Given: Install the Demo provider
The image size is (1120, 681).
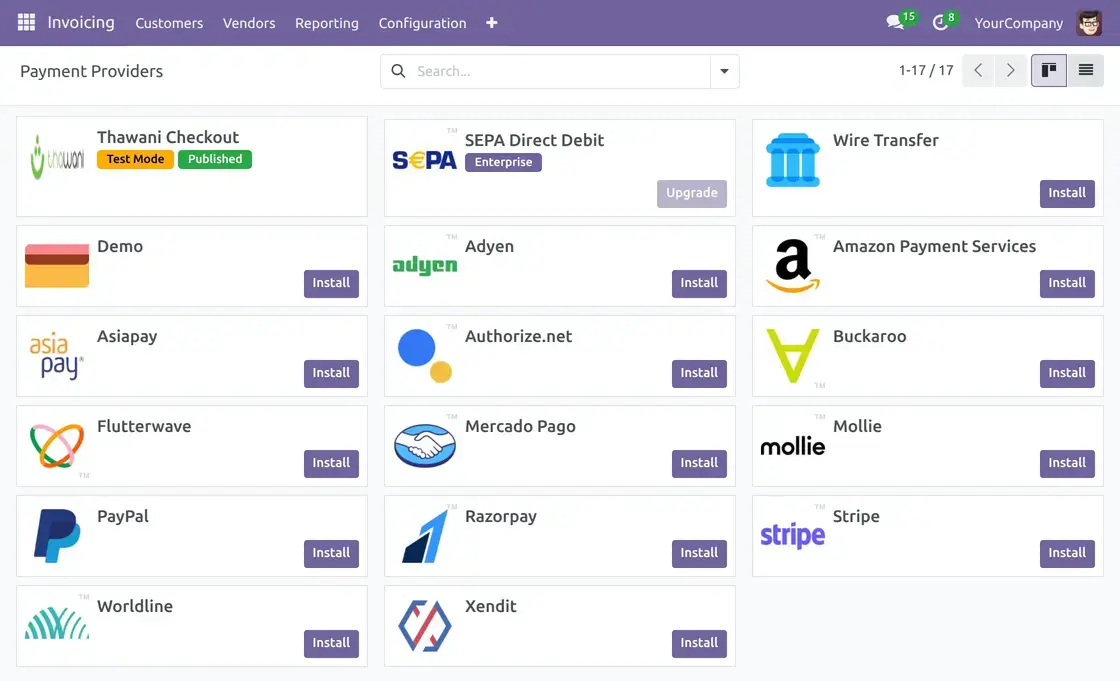Looking at the screenshot, I should coord(331,283).
